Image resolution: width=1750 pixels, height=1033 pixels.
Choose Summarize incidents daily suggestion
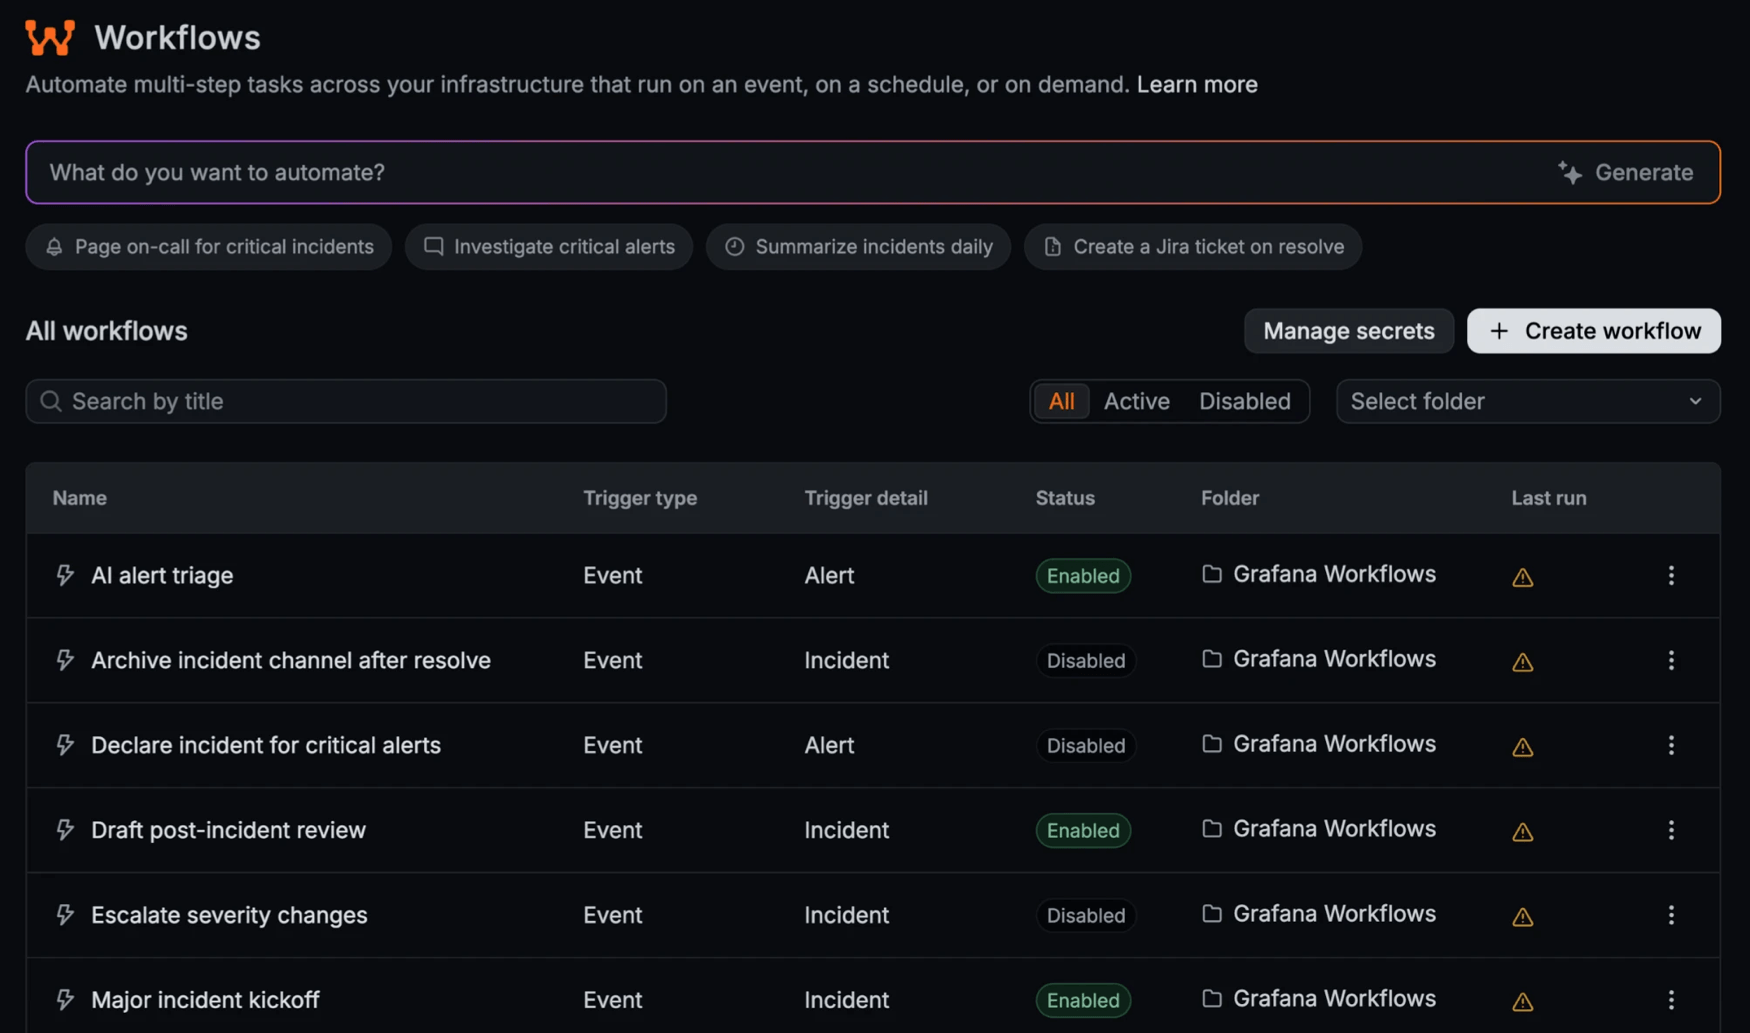click(858, 247)
